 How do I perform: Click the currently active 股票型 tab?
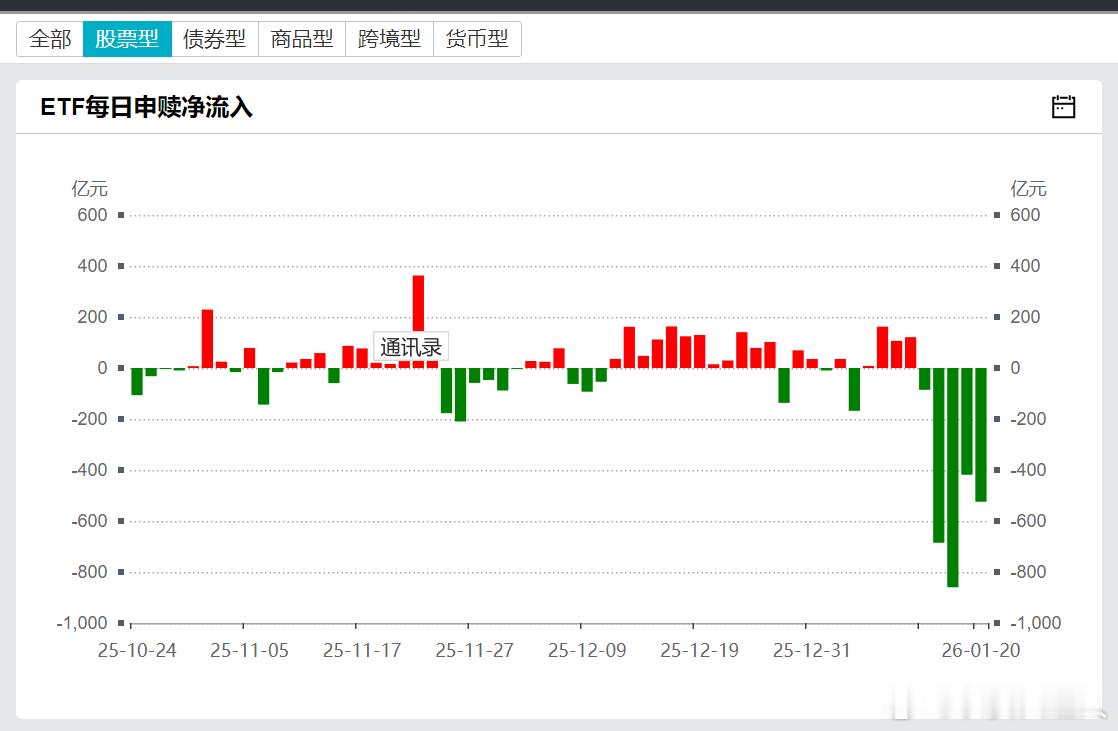pos(128,39)
